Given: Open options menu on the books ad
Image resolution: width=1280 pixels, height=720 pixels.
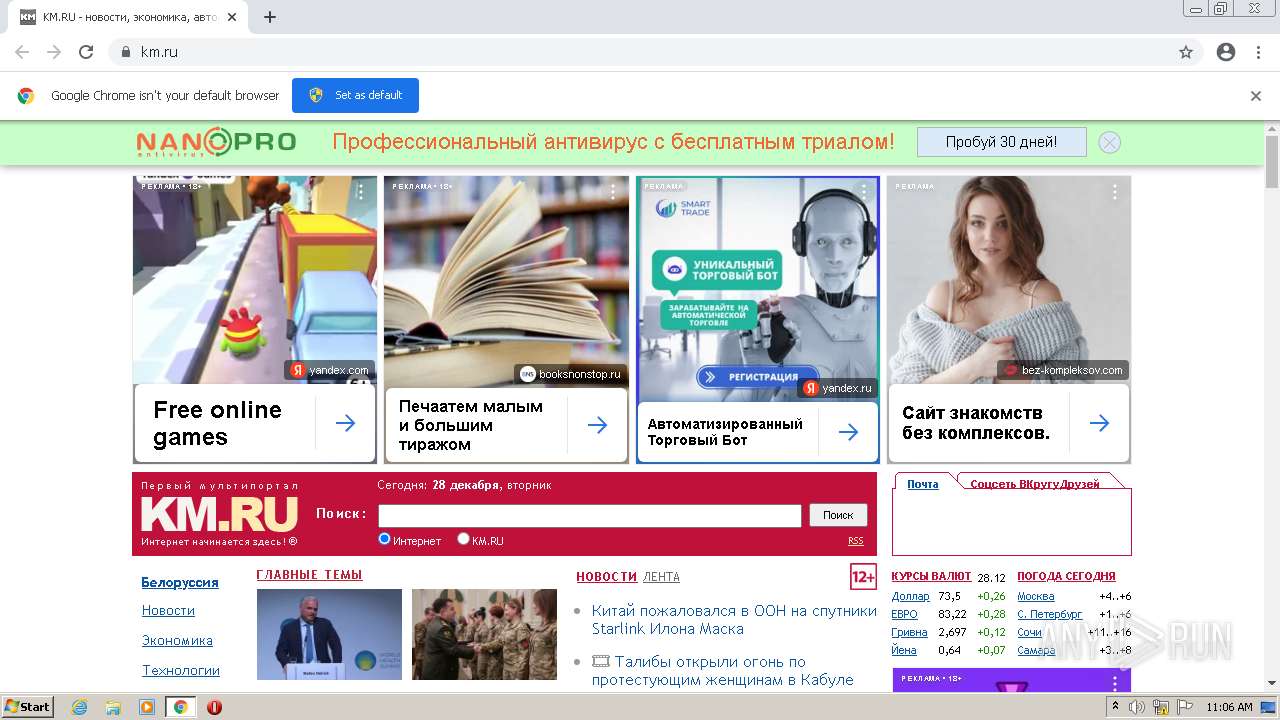Looking at the screenshot, I should click(612, 191).
